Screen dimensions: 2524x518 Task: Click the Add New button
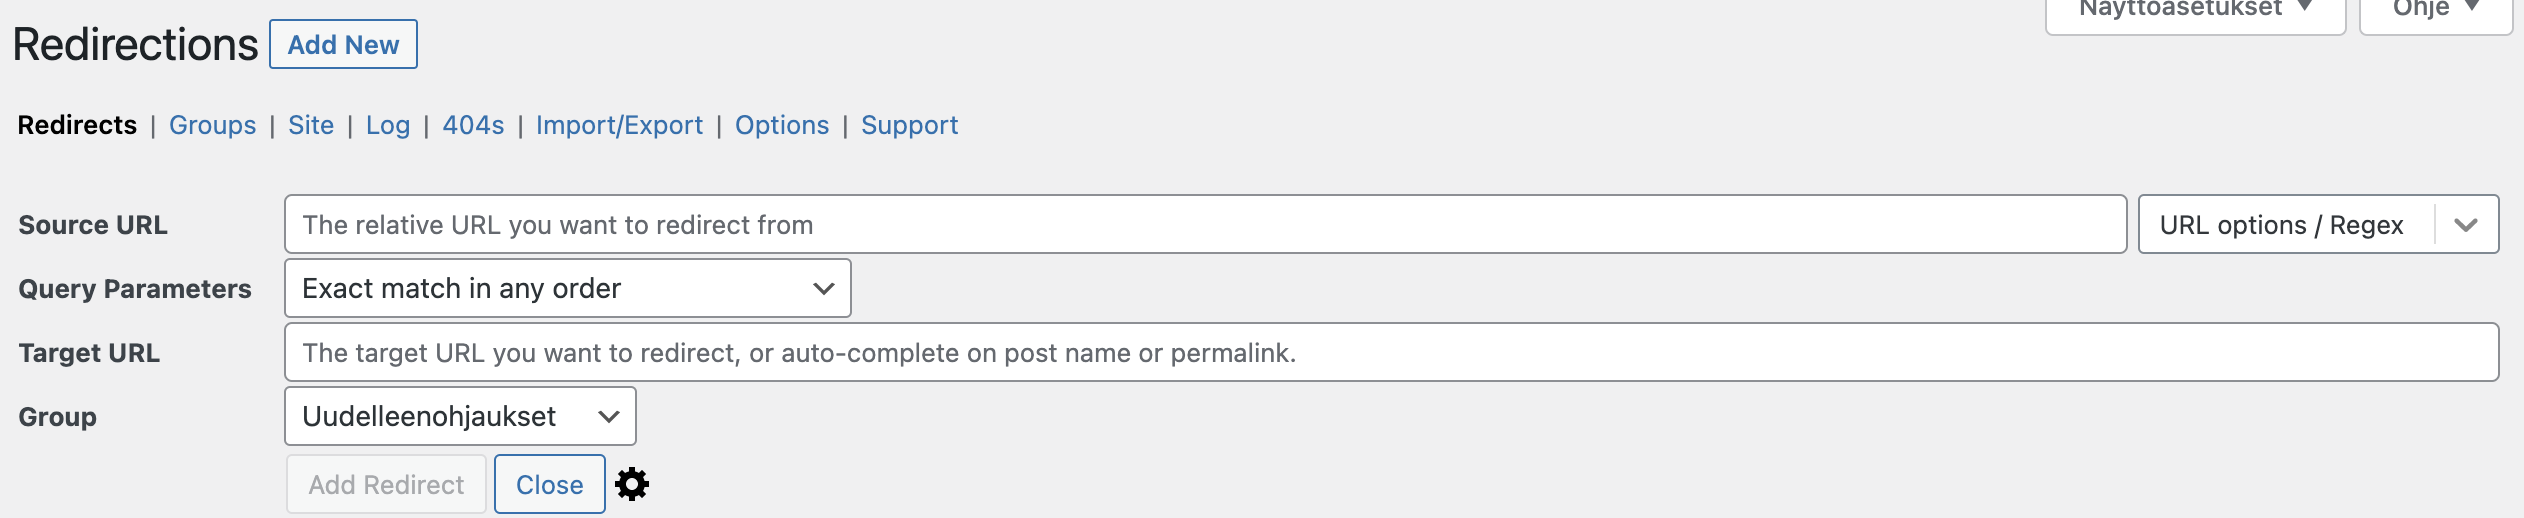click(343, 44)
